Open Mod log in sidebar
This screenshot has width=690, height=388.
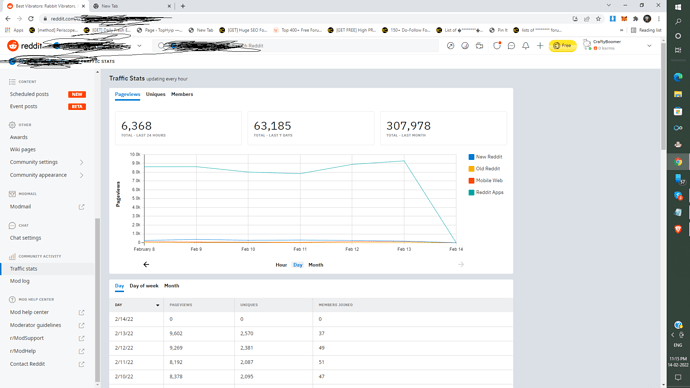point(20,281)
